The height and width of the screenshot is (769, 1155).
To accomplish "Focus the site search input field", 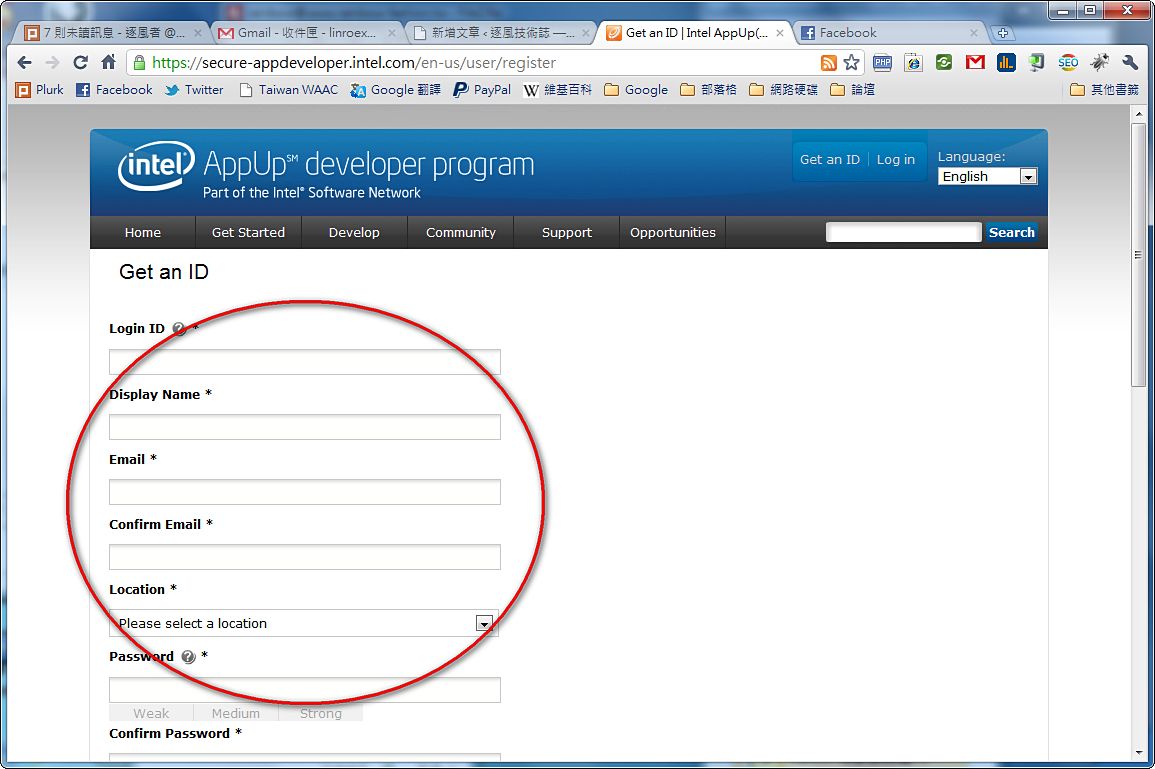I will [903, 232].
